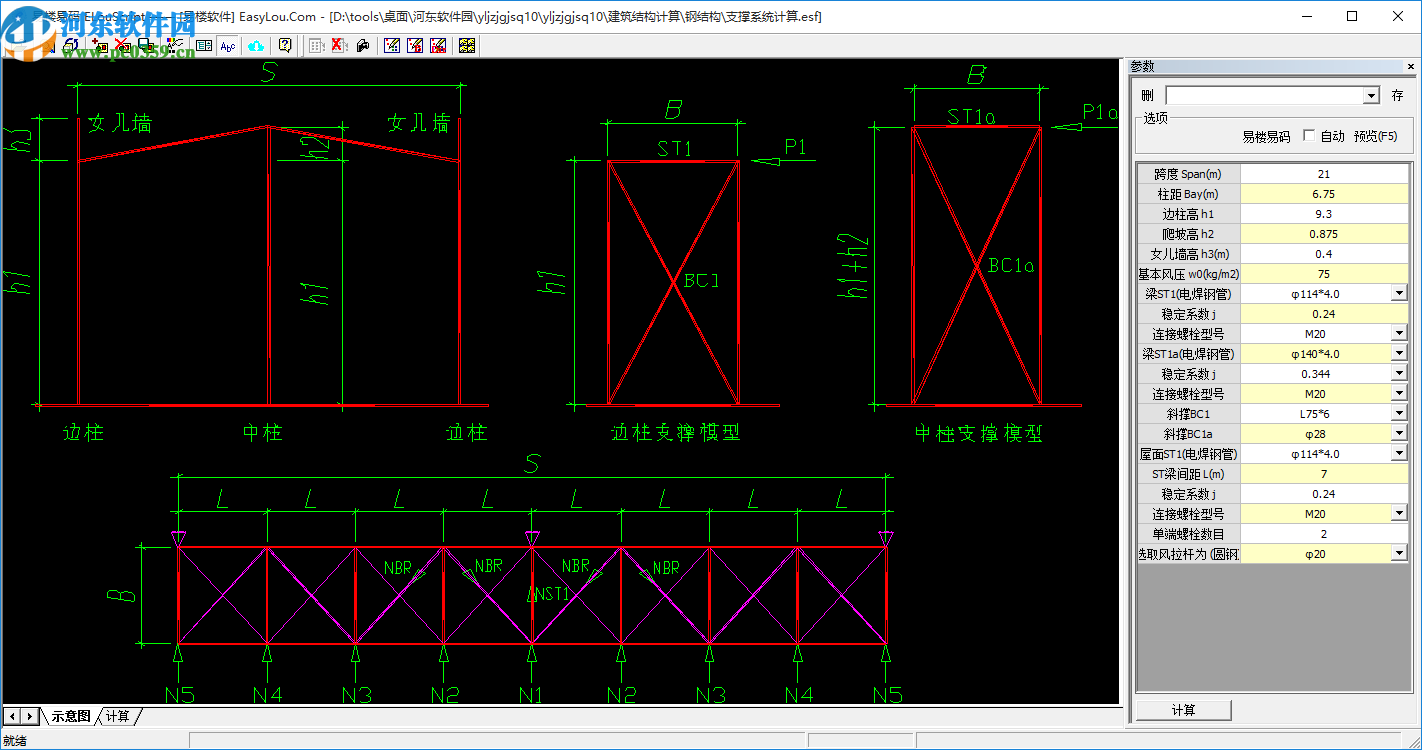Click the 预览(F5) preview button
The height and width of the screenshot is (750, 1422).
click(1375, 136)
